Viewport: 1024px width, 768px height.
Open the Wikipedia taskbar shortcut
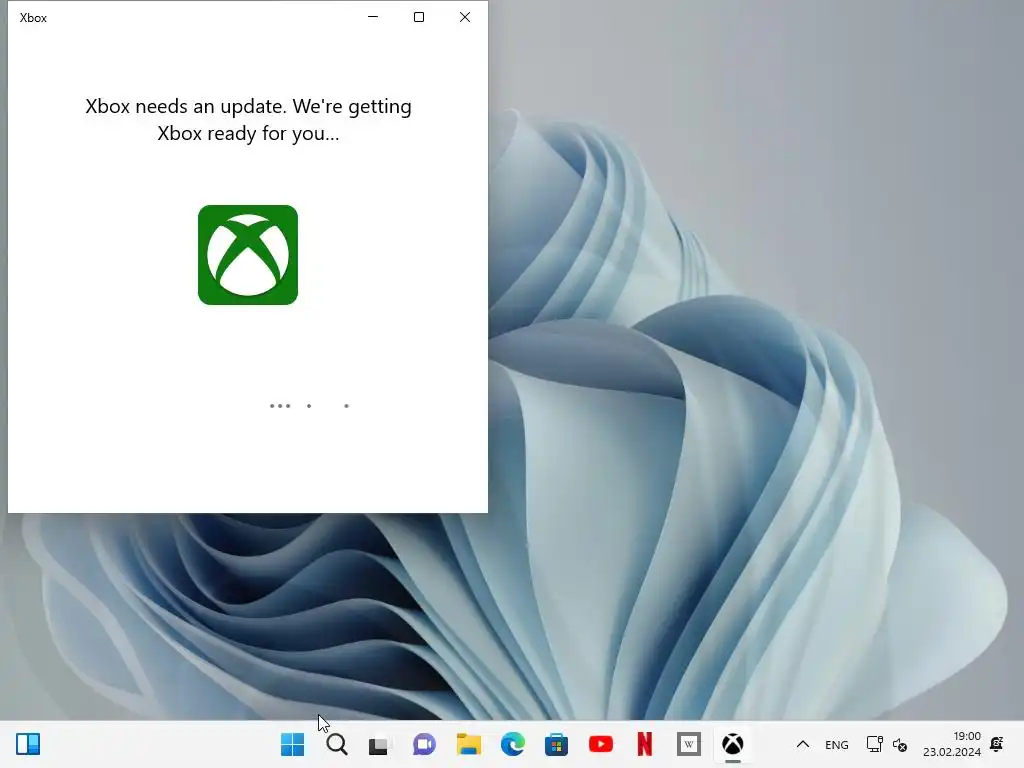click(688, 744)
